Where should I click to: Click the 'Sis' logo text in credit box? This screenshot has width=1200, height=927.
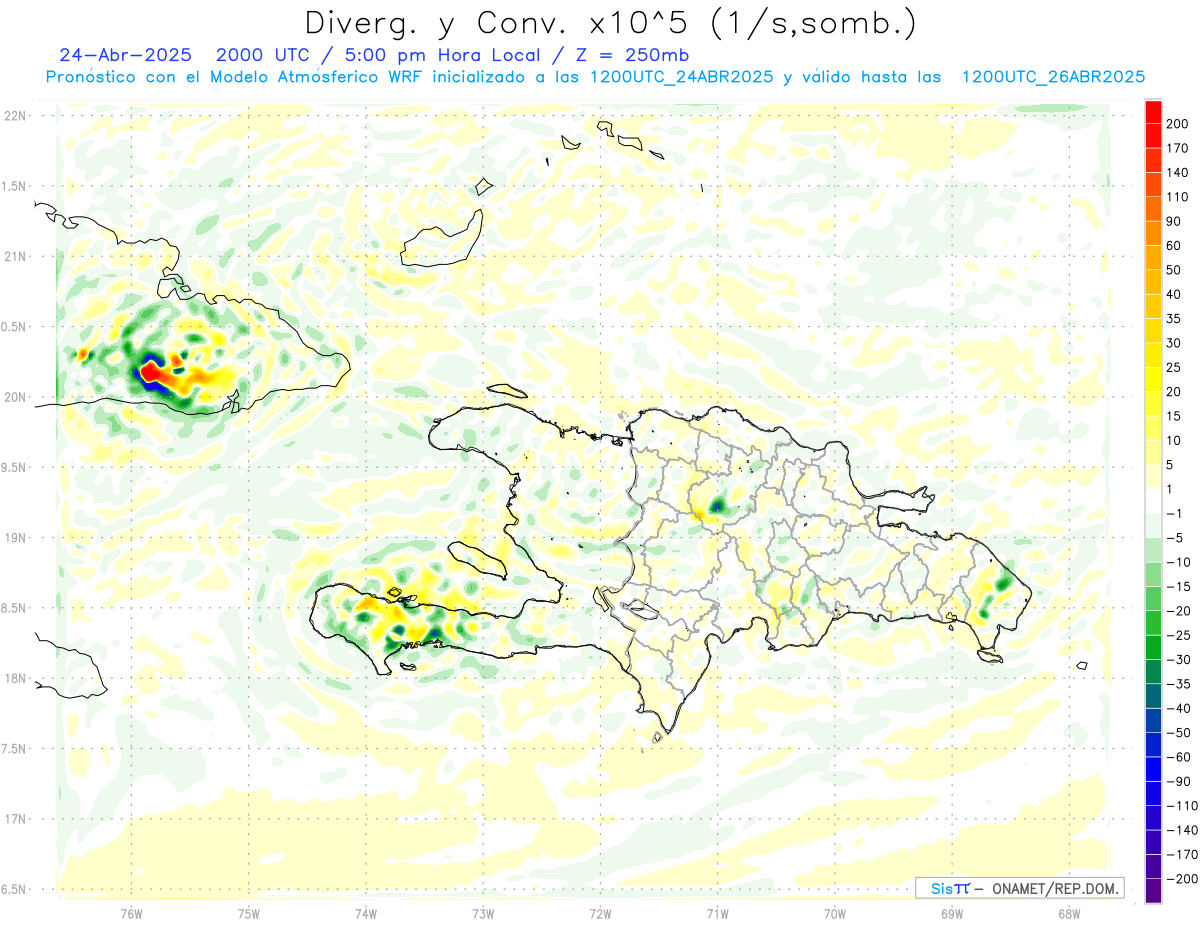pos(941,888)
